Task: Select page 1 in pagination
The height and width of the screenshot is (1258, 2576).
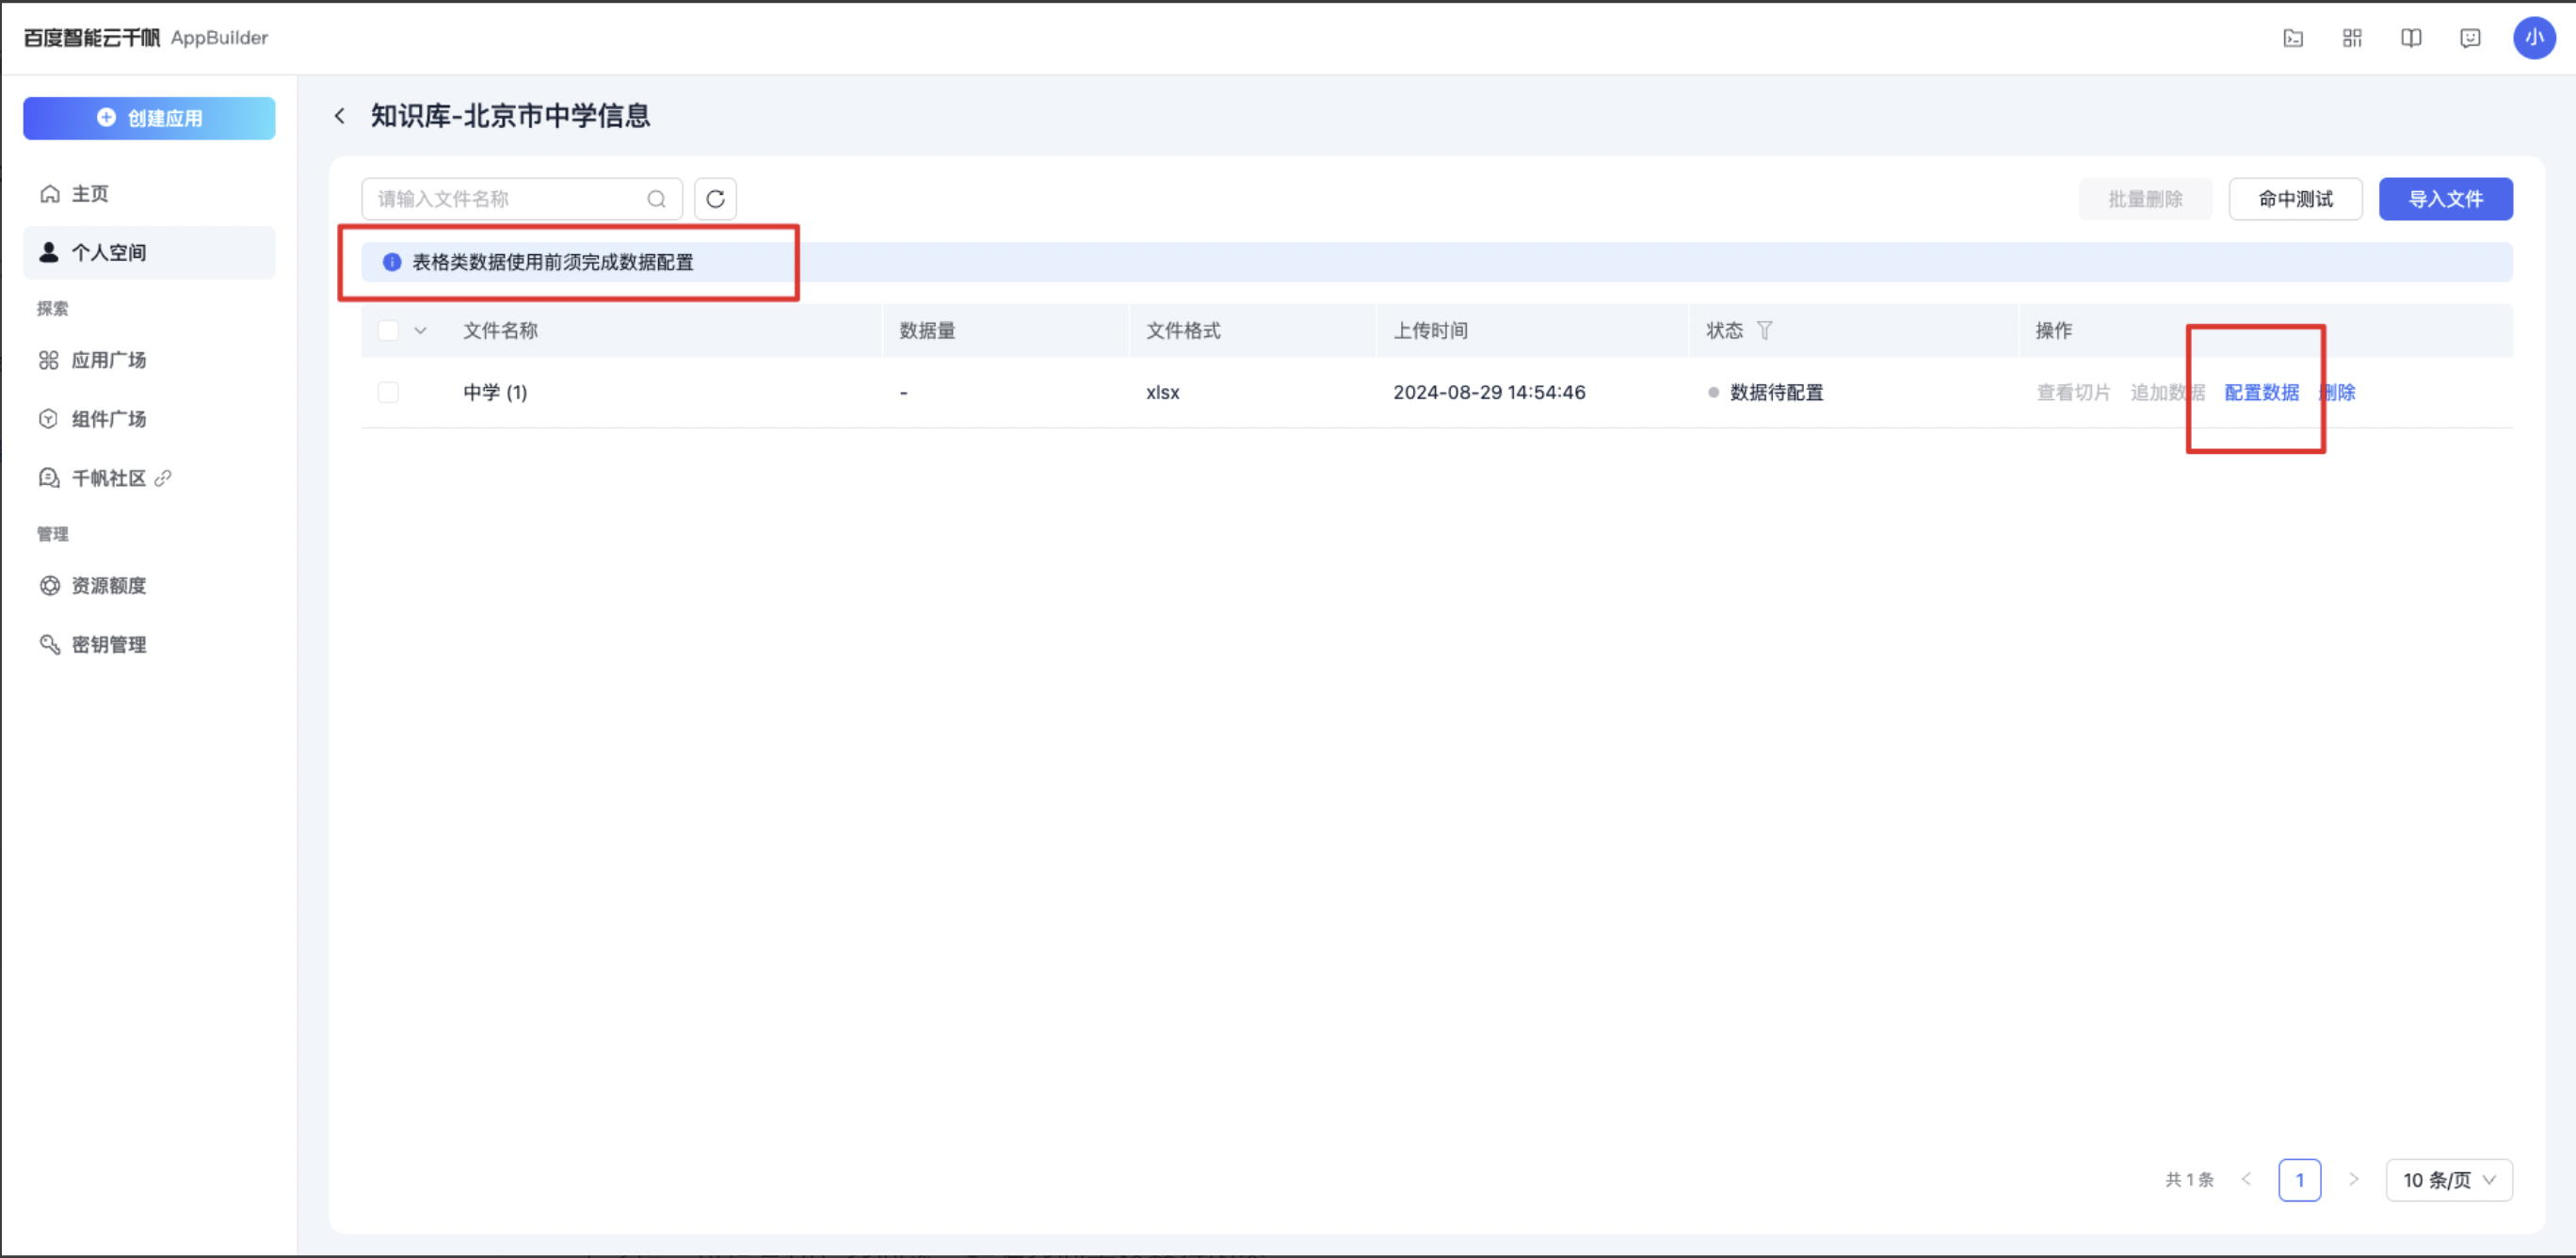Action: click(2299, 1180)
